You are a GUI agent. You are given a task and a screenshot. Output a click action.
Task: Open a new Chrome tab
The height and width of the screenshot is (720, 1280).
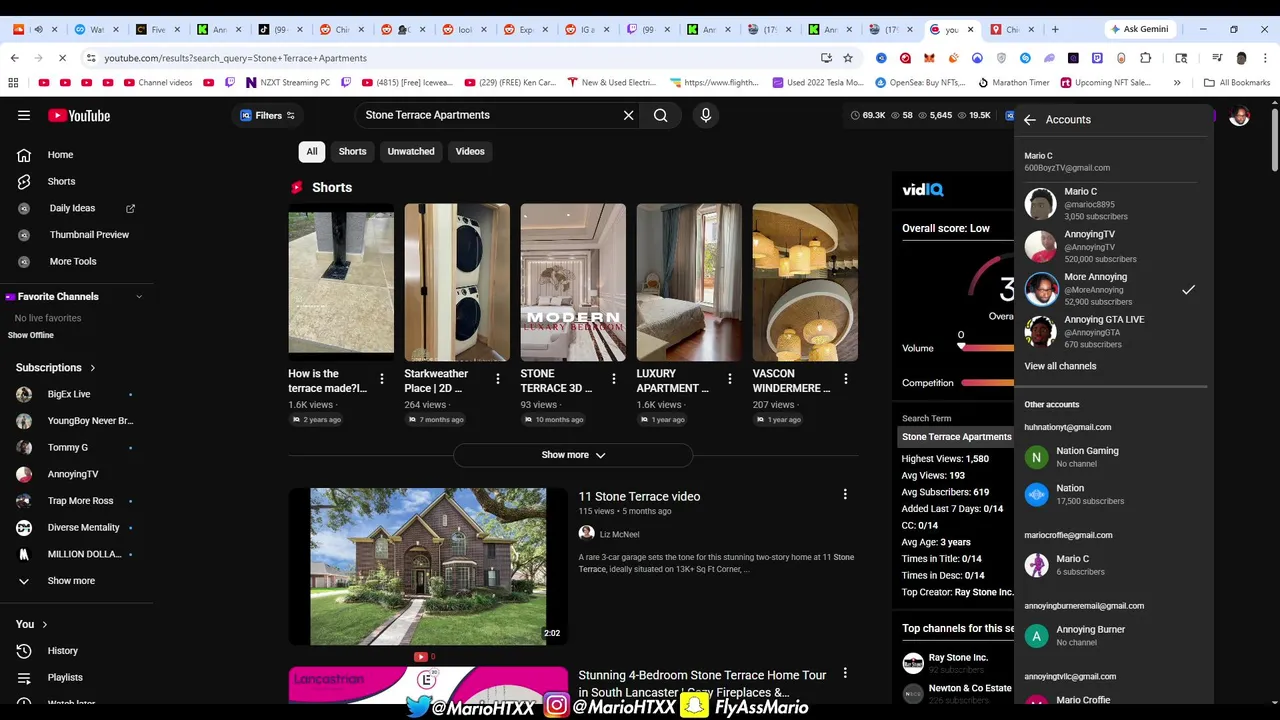click(x=1055, y=29)
